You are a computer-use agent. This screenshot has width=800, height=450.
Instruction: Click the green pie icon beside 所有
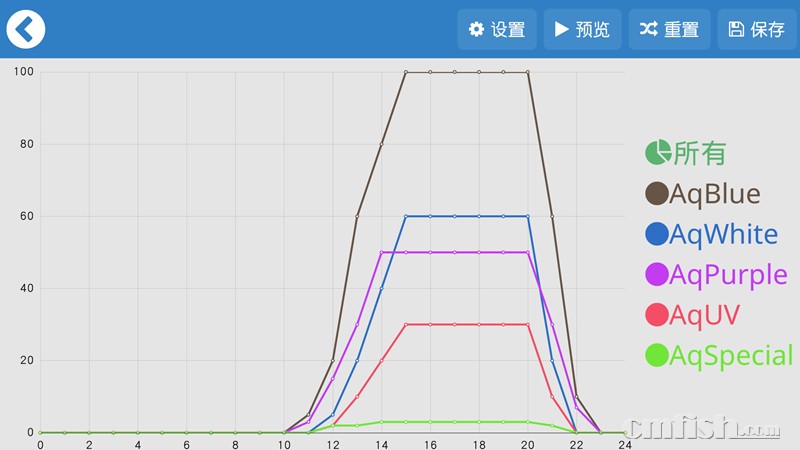[x=658, y=152]
